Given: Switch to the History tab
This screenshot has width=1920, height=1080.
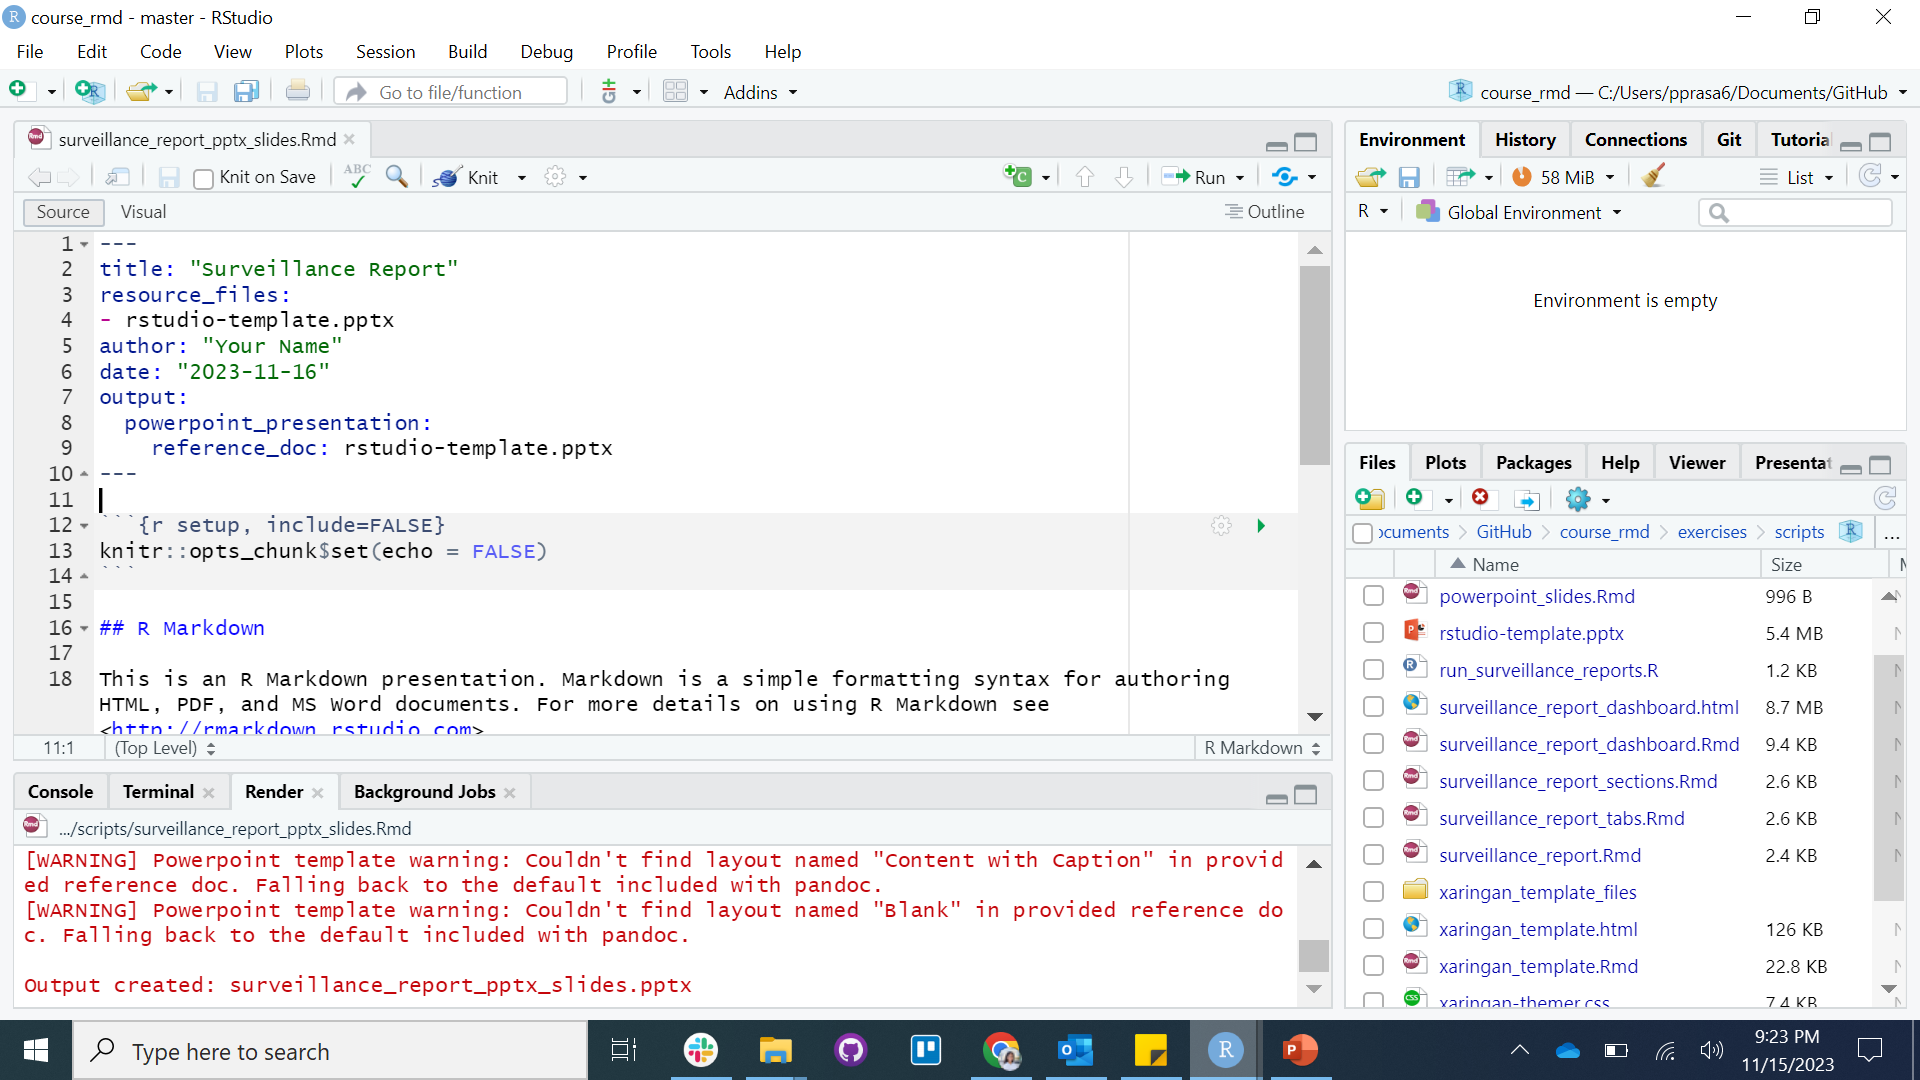Looking at the screenshot, I should (x=1525, y=140).
